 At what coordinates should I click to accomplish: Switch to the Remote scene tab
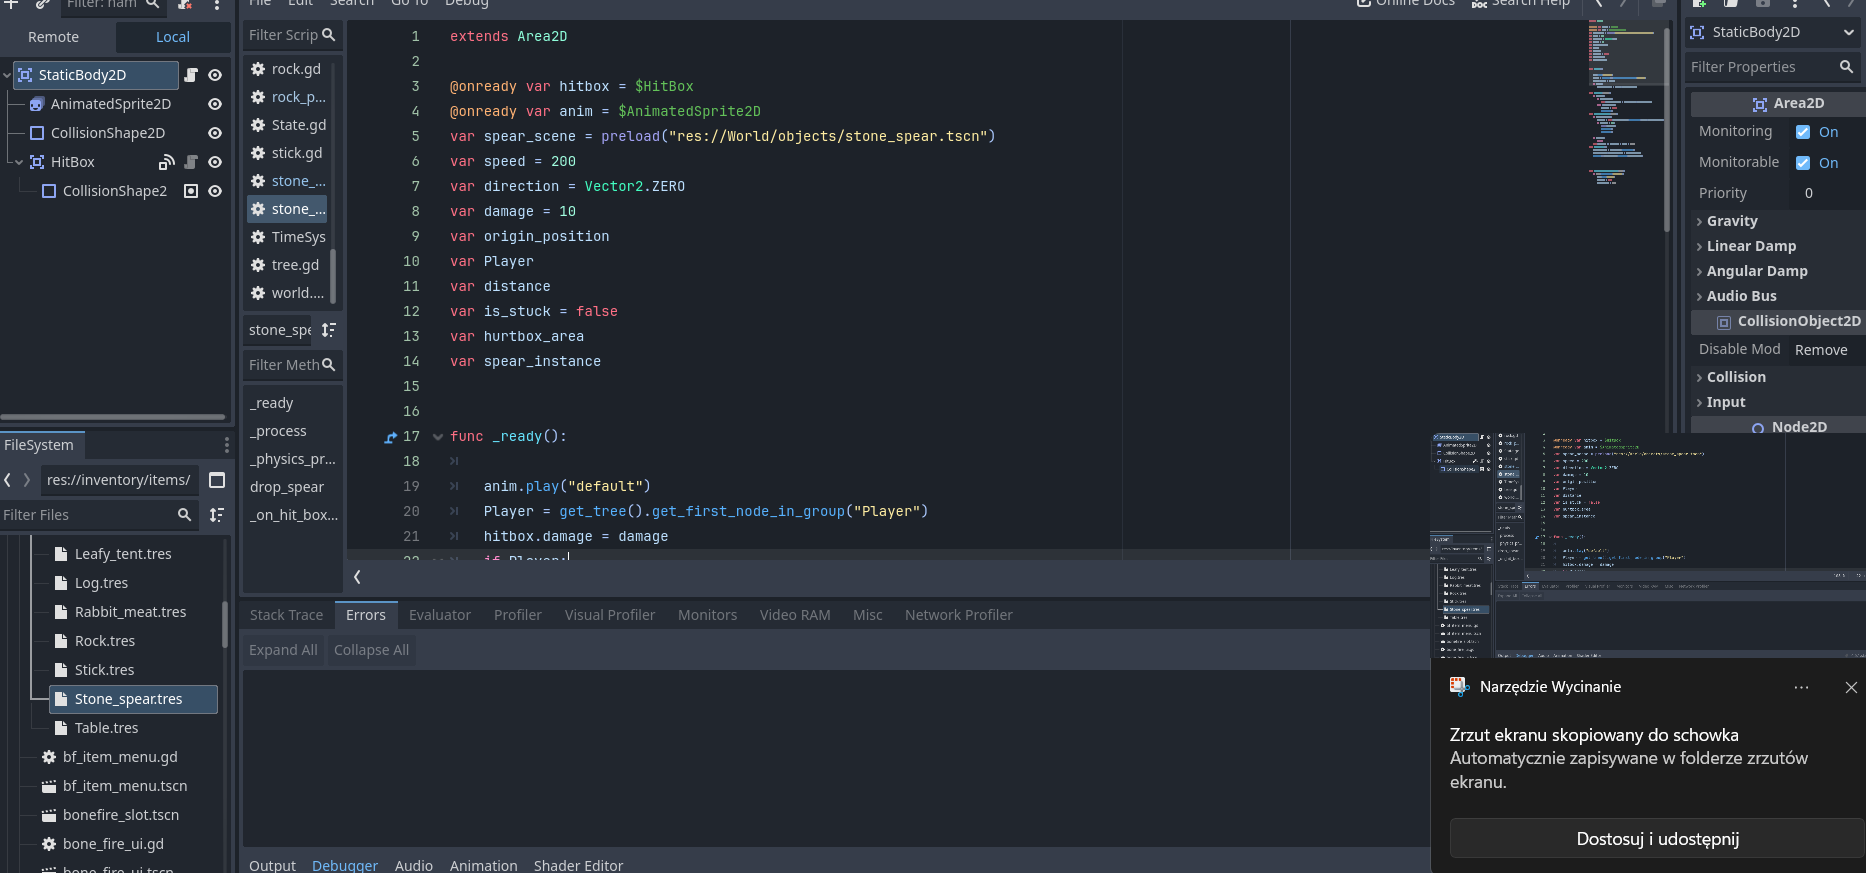click(x=54, y=37)
